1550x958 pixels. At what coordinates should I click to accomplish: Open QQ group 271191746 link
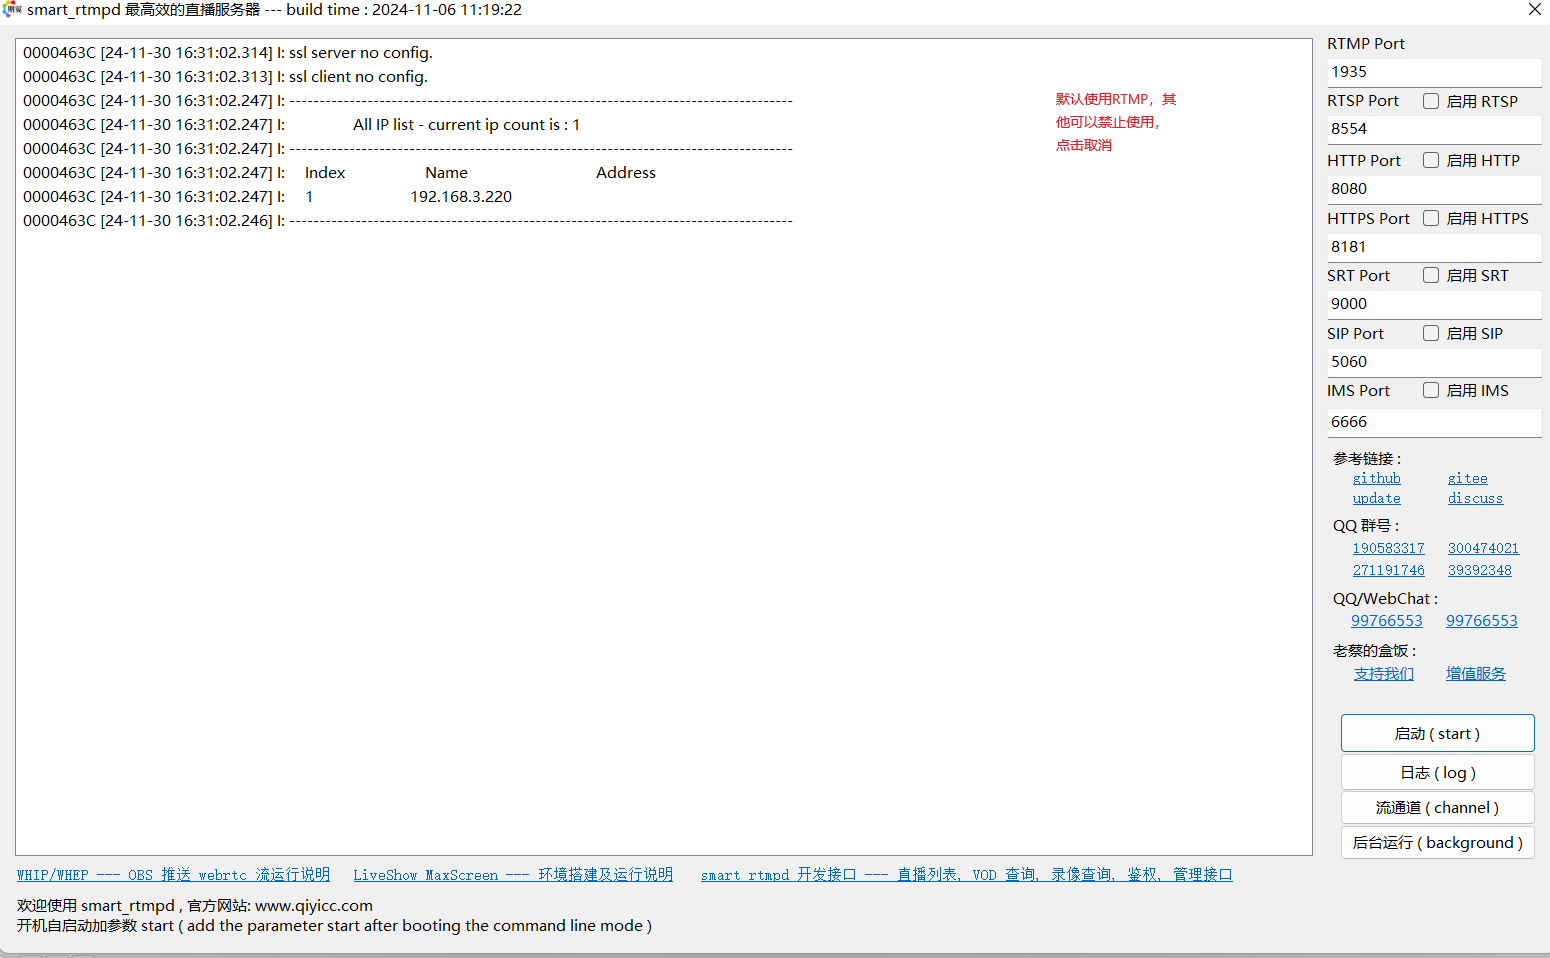tap(1388, 570)
